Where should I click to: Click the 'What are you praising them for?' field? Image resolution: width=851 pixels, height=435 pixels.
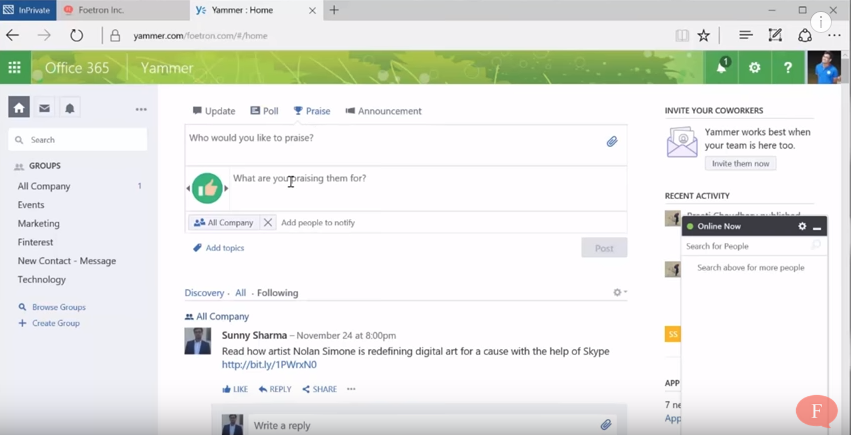tap(428, 188)
